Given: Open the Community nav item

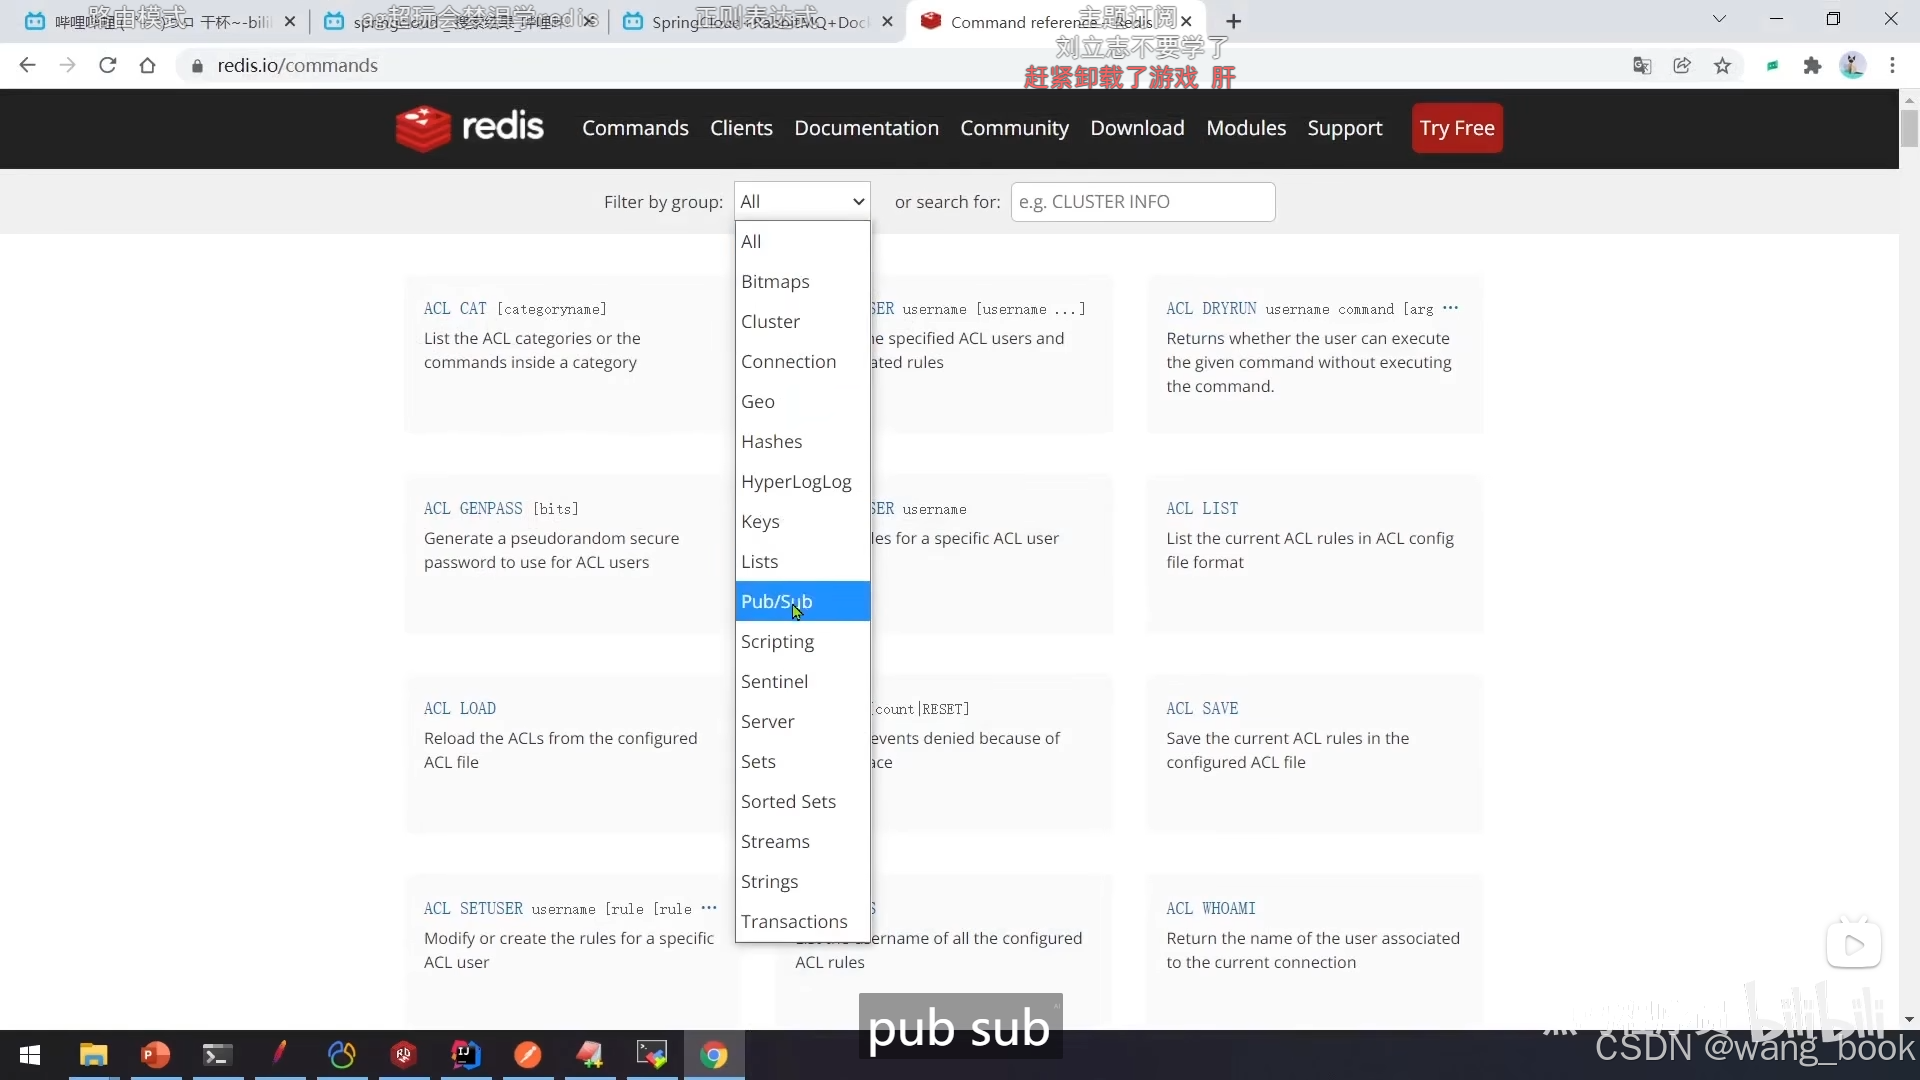Looking at the screenshot, I should 1014,128.
